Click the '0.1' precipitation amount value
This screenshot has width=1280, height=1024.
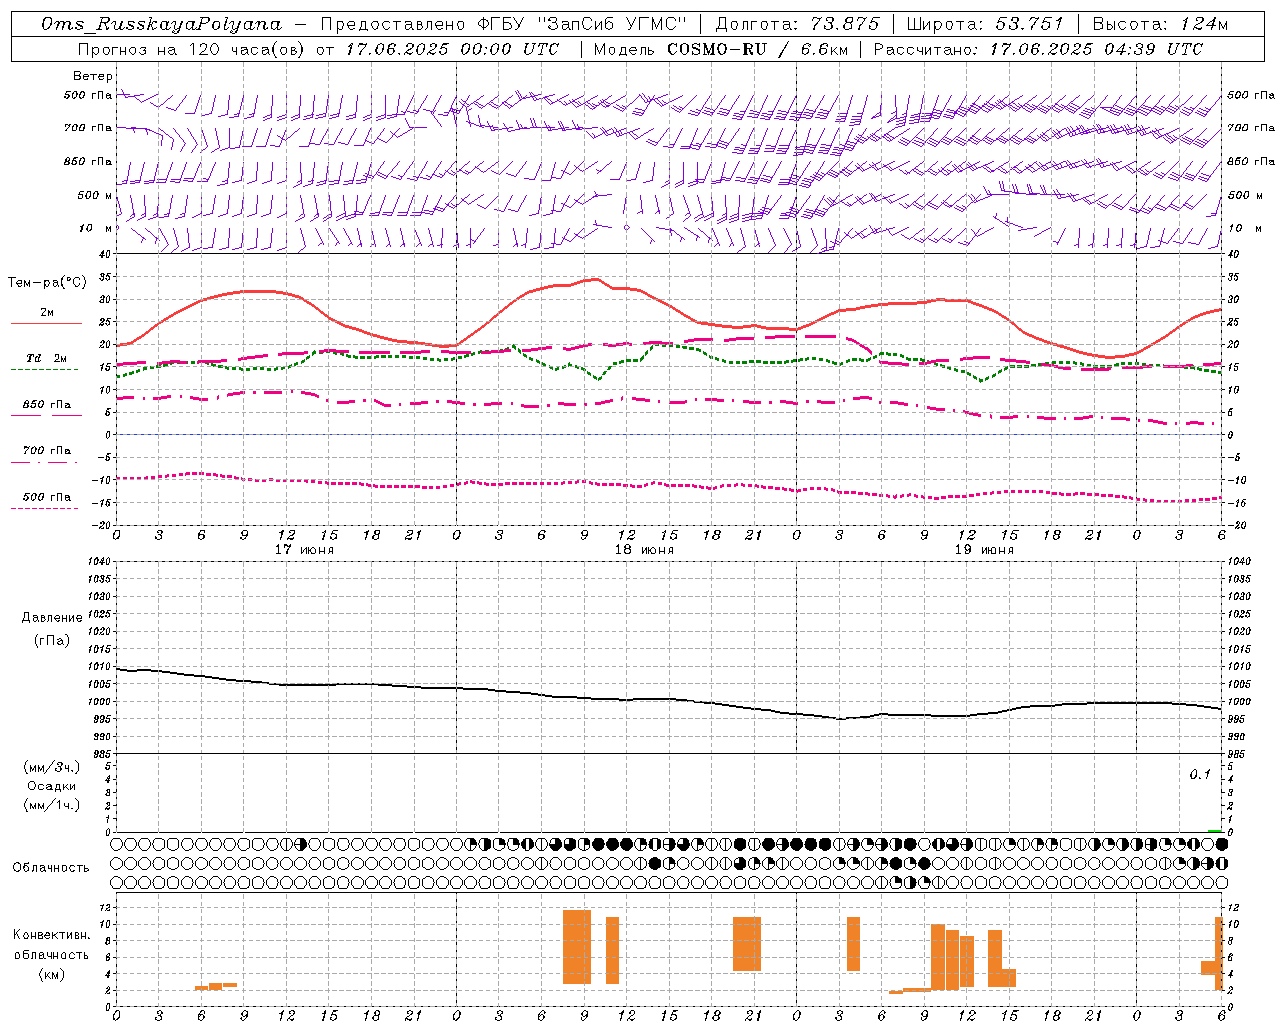coord(1200,775)
